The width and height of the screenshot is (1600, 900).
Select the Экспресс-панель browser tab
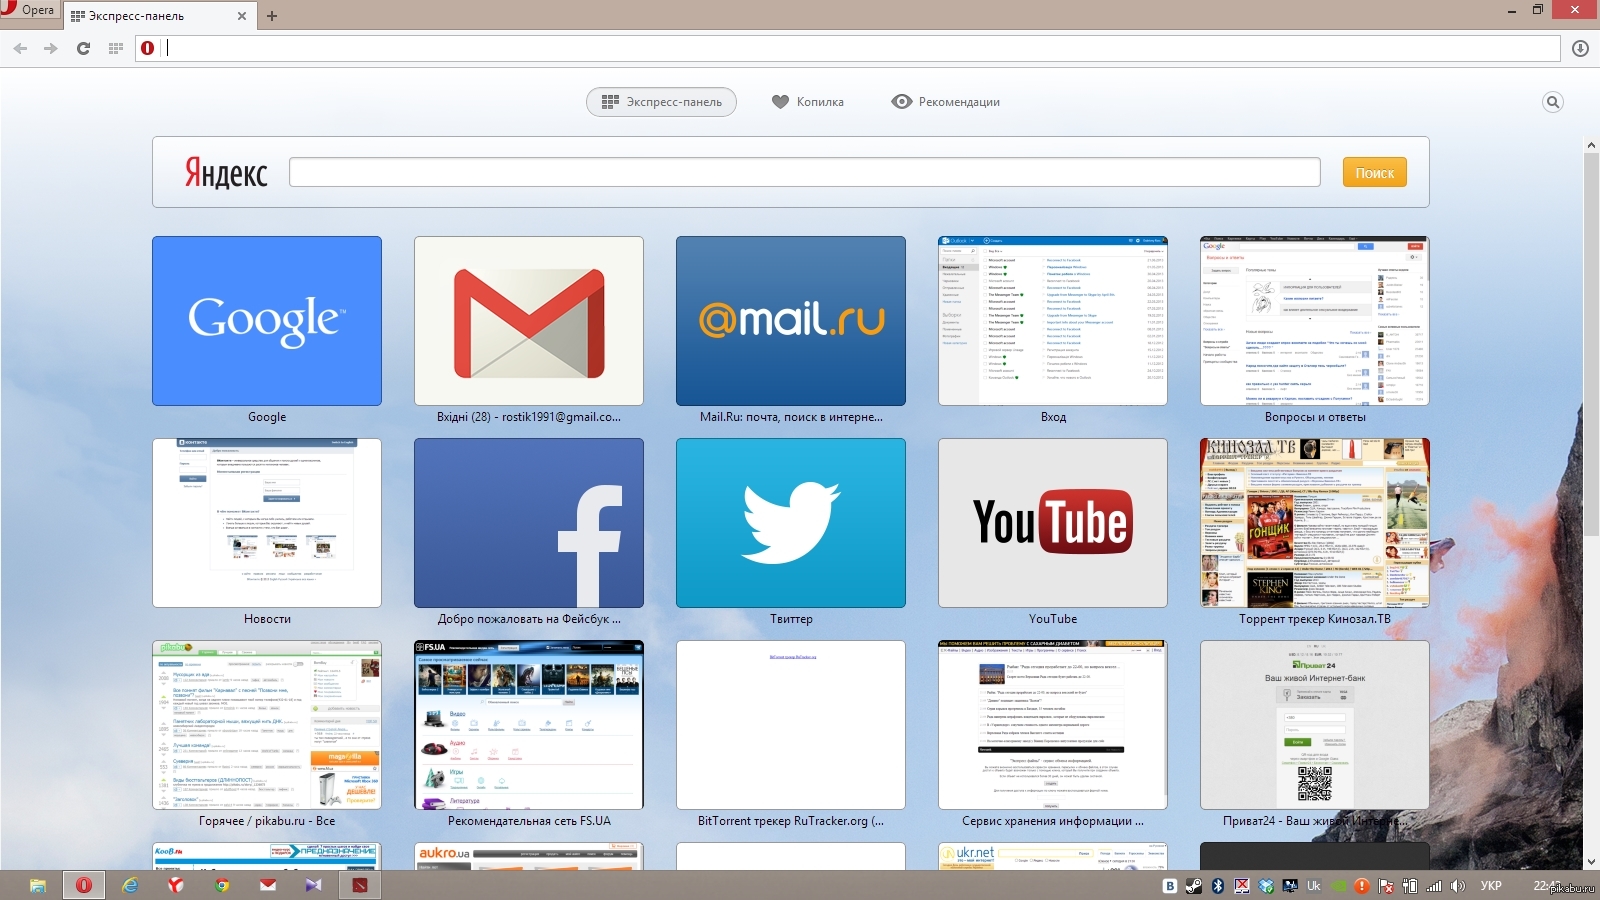(150, 16)
